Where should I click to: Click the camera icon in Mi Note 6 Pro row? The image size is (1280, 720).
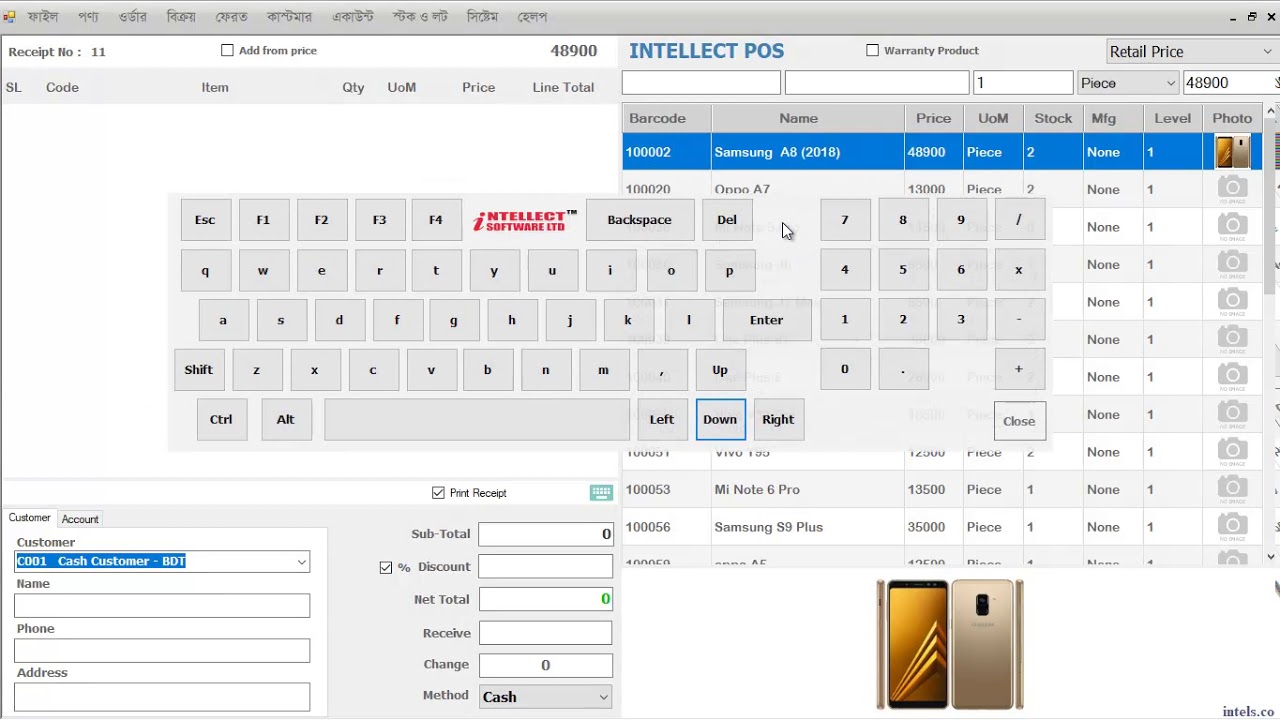tap(1232, 489)
